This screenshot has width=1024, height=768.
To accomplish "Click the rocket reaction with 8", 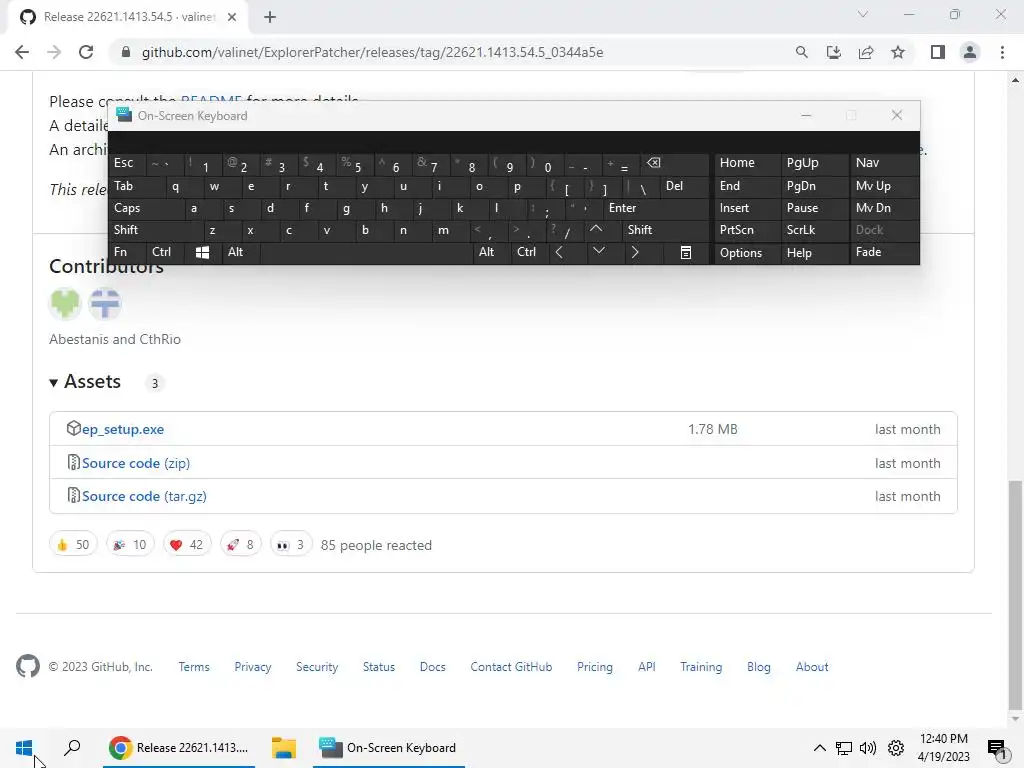I will 240,544.
